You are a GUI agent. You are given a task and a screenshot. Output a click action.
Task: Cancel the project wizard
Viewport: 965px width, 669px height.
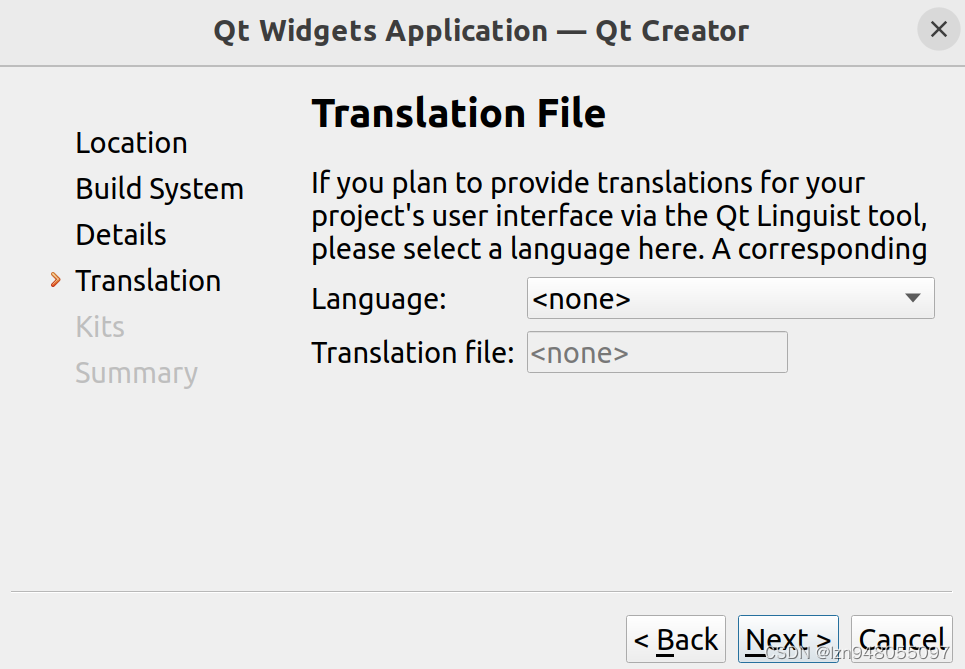[902, 639]
